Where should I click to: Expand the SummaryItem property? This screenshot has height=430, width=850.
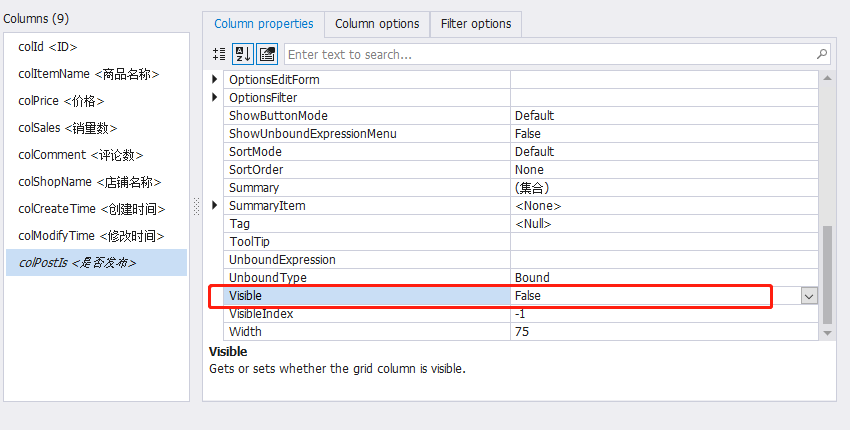[x=215, y=206]
